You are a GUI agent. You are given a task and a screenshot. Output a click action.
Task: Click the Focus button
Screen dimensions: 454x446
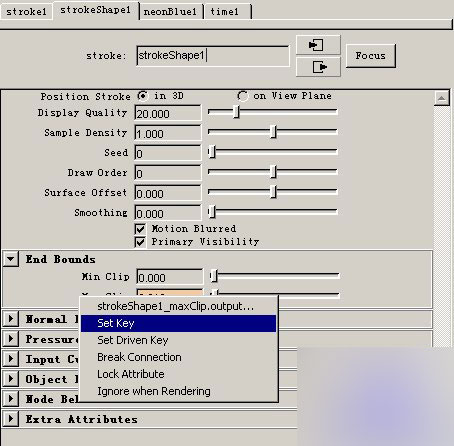pos(371,56)
